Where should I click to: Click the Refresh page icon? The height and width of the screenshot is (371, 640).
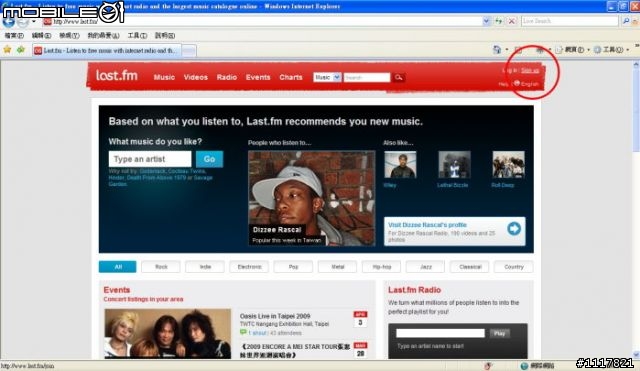(499, 21)
